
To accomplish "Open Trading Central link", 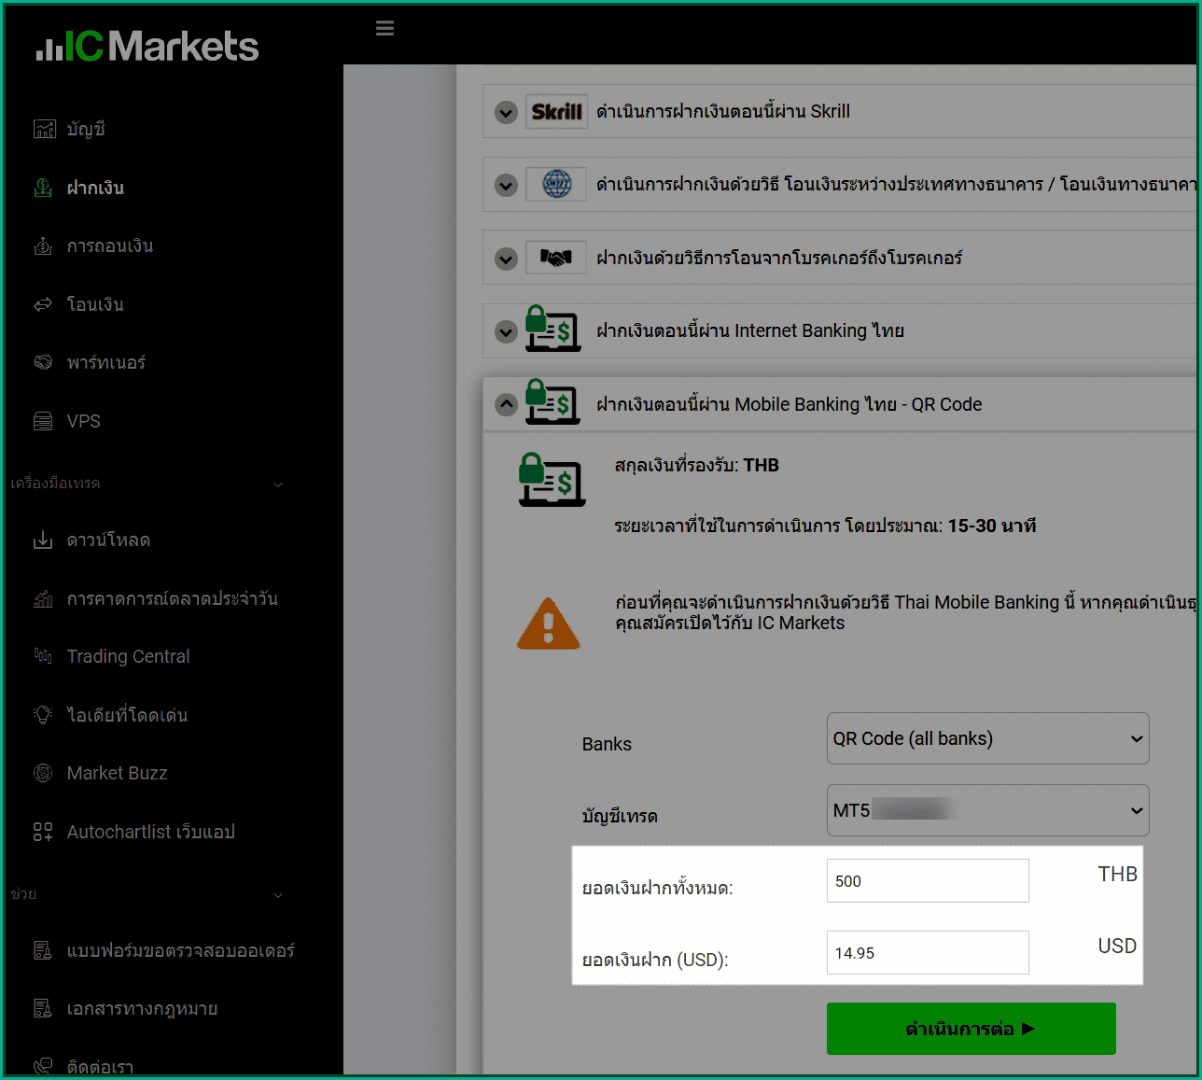I will point(128,656).
